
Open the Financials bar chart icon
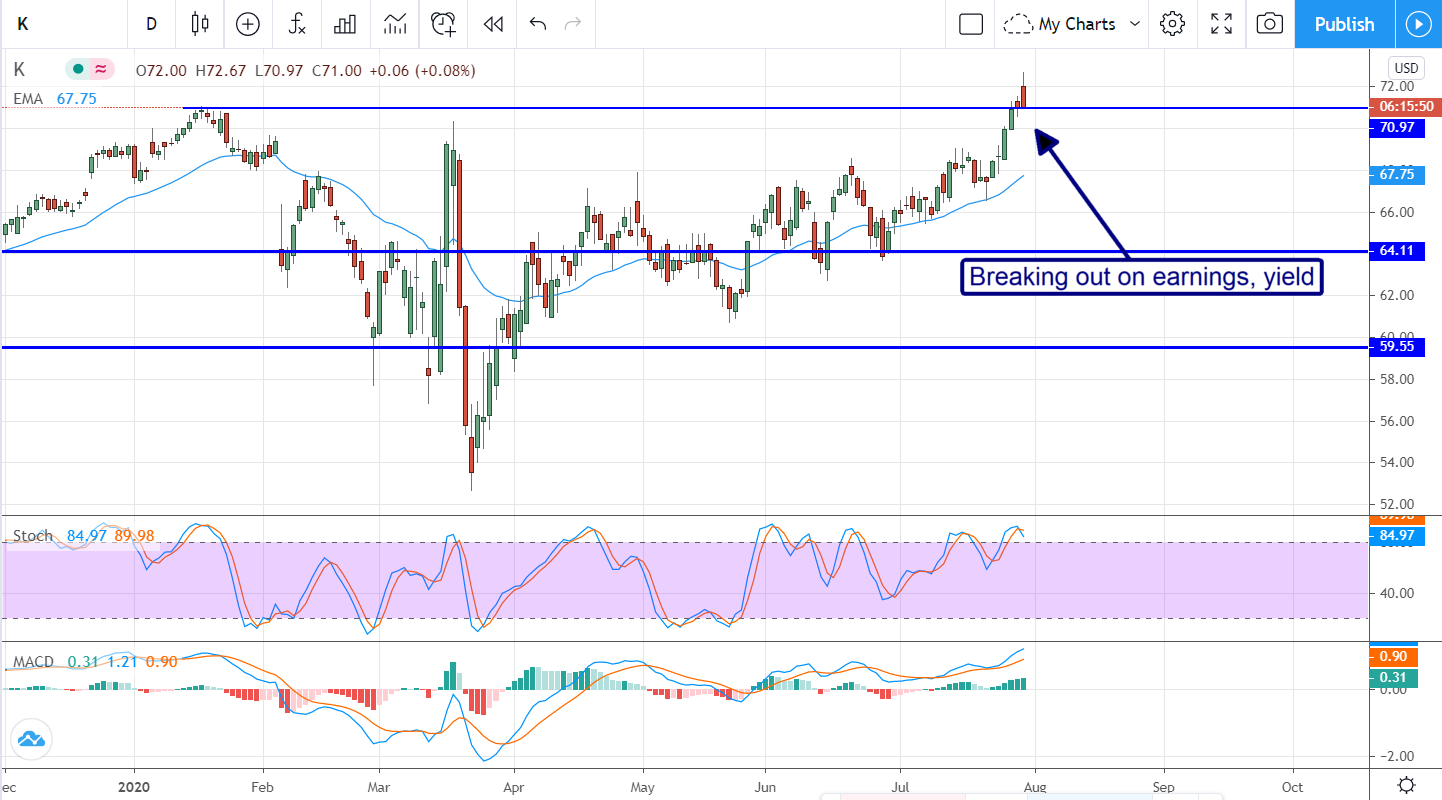pyautogui.click(x=345, y=24)
